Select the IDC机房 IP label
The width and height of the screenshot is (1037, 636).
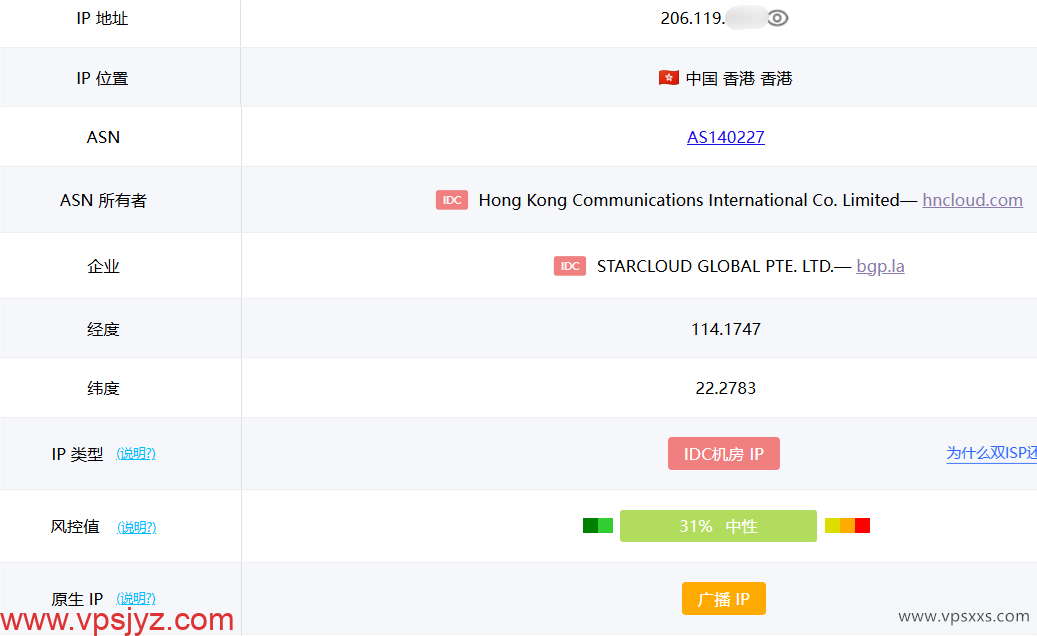tap(723, 453)
